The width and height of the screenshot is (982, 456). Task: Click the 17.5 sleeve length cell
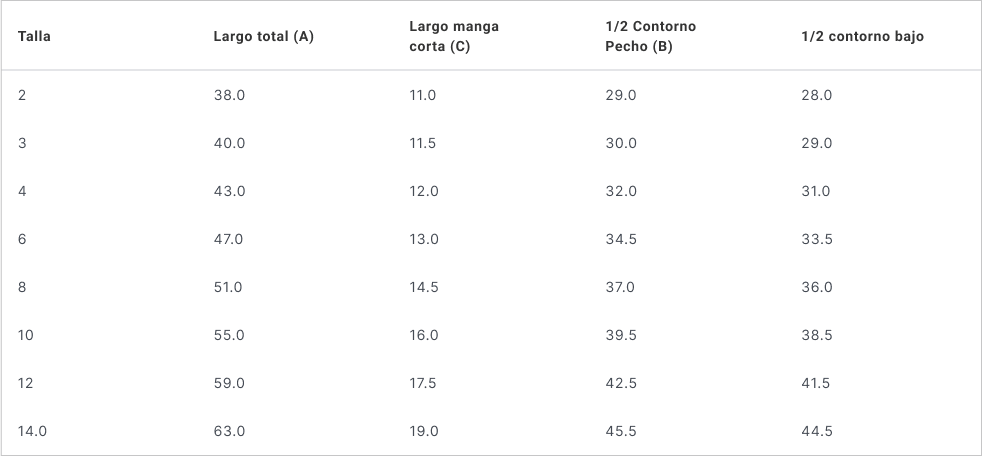pos(423,383)
